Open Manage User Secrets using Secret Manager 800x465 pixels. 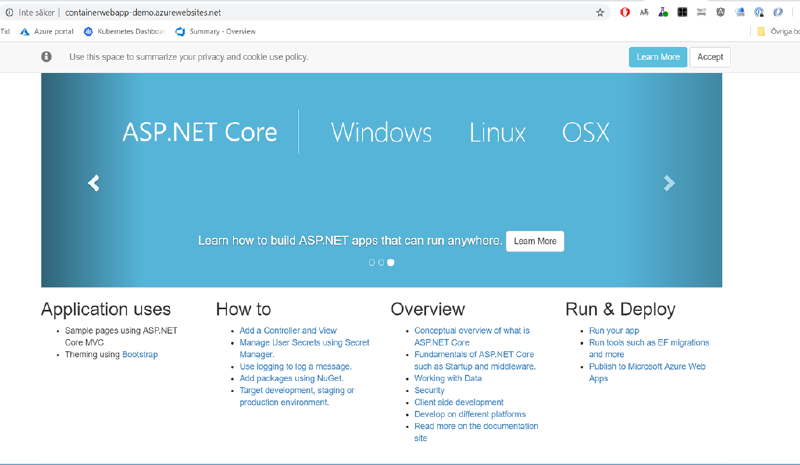(304, 348)
